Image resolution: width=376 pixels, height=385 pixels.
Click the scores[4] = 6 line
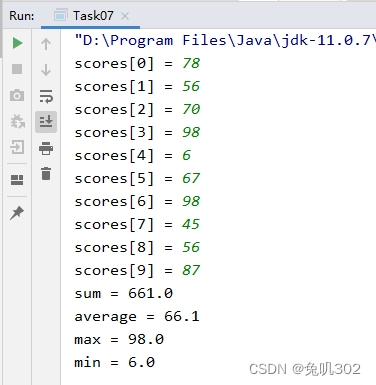click(x=133, y=155)
